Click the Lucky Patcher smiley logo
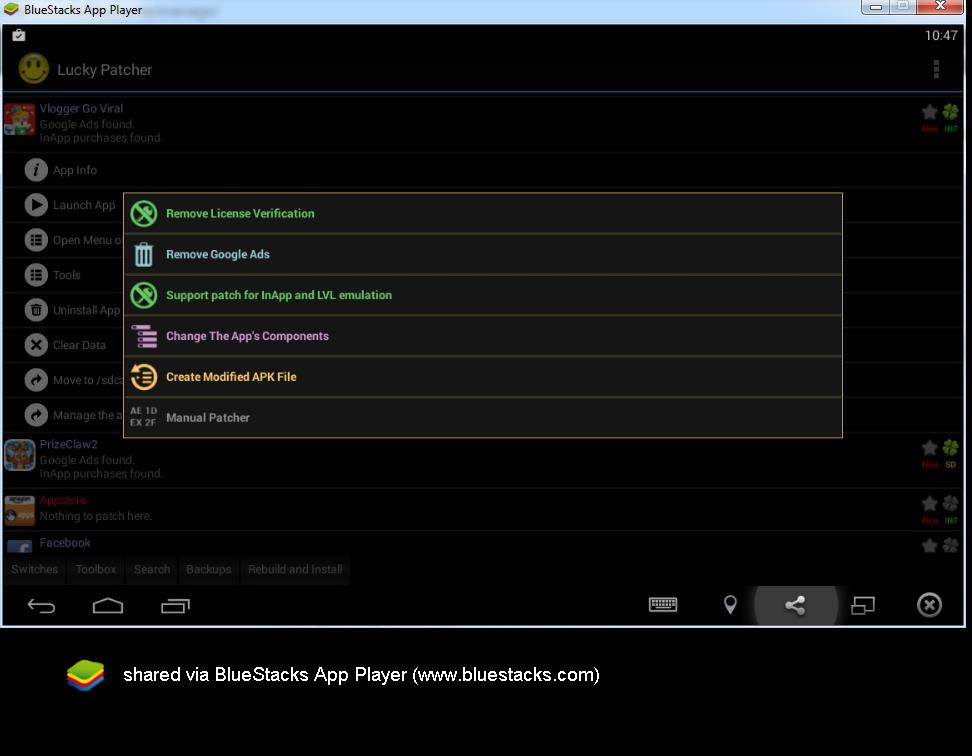 point(33,69)
